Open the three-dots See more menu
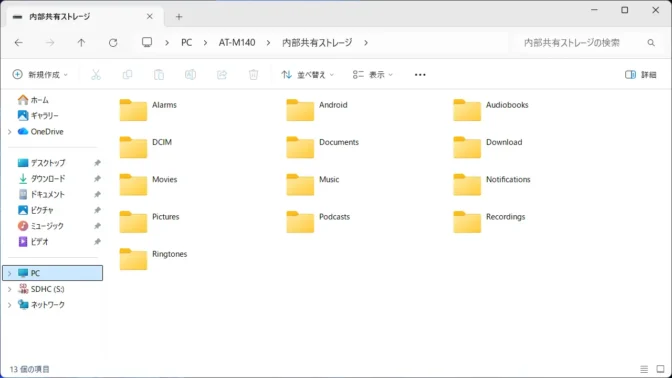The width and height of the screenshot is (672, 378). click(420, 75)
